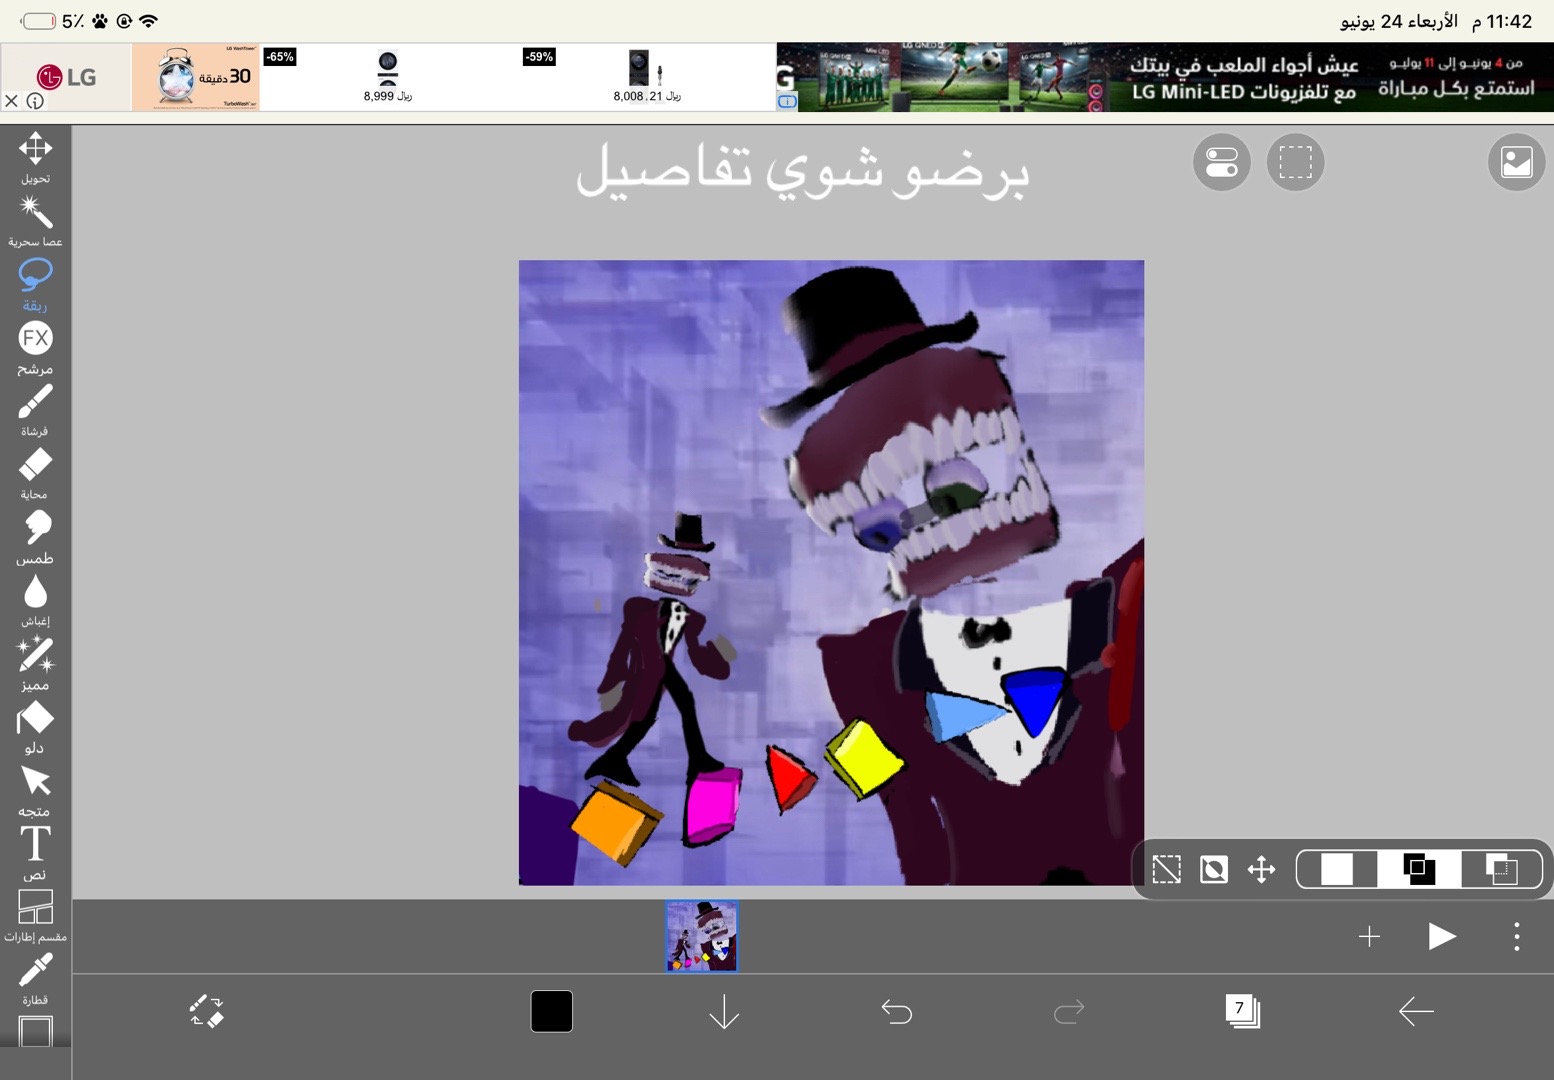
Task: Select the Transform tool (تحويل)
Action: click(x=35, y=157)
